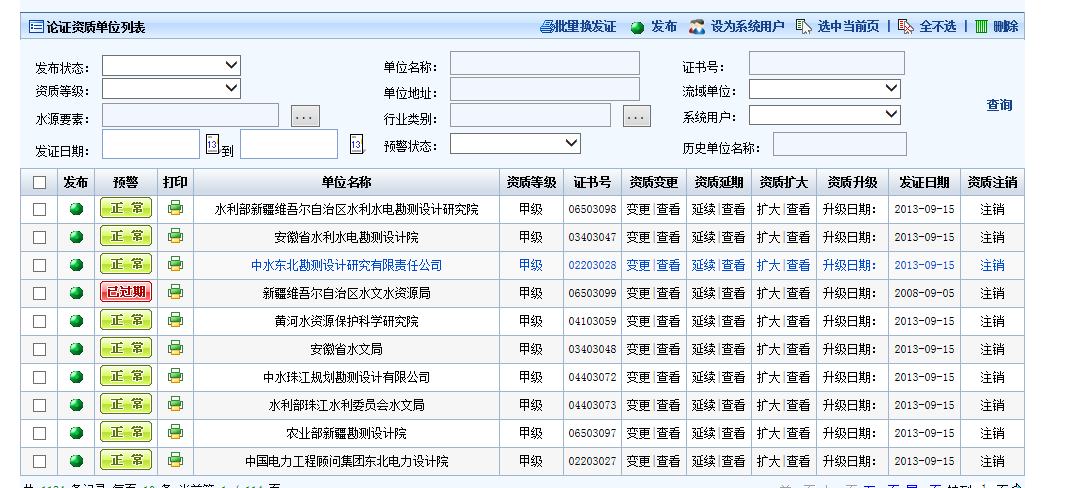This screenshot has height=488, width=1082.
Task: Click 正常 status badge for 安徽省水文局
Action: click(x=126, y=348)
